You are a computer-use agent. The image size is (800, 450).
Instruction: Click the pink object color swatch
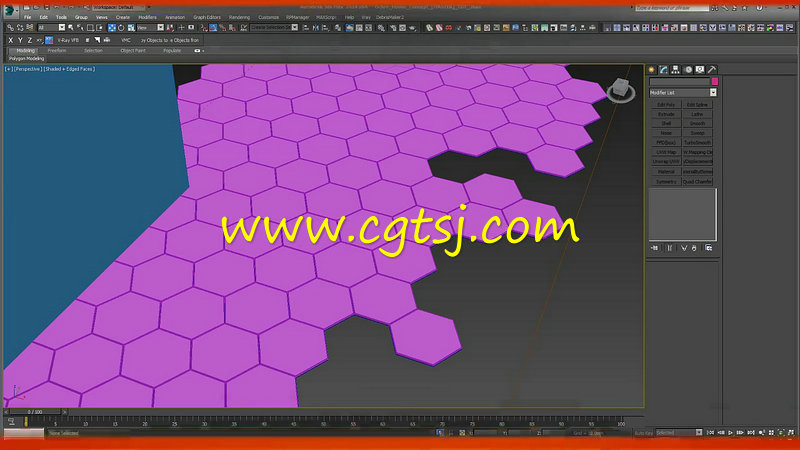pos(715,81)
